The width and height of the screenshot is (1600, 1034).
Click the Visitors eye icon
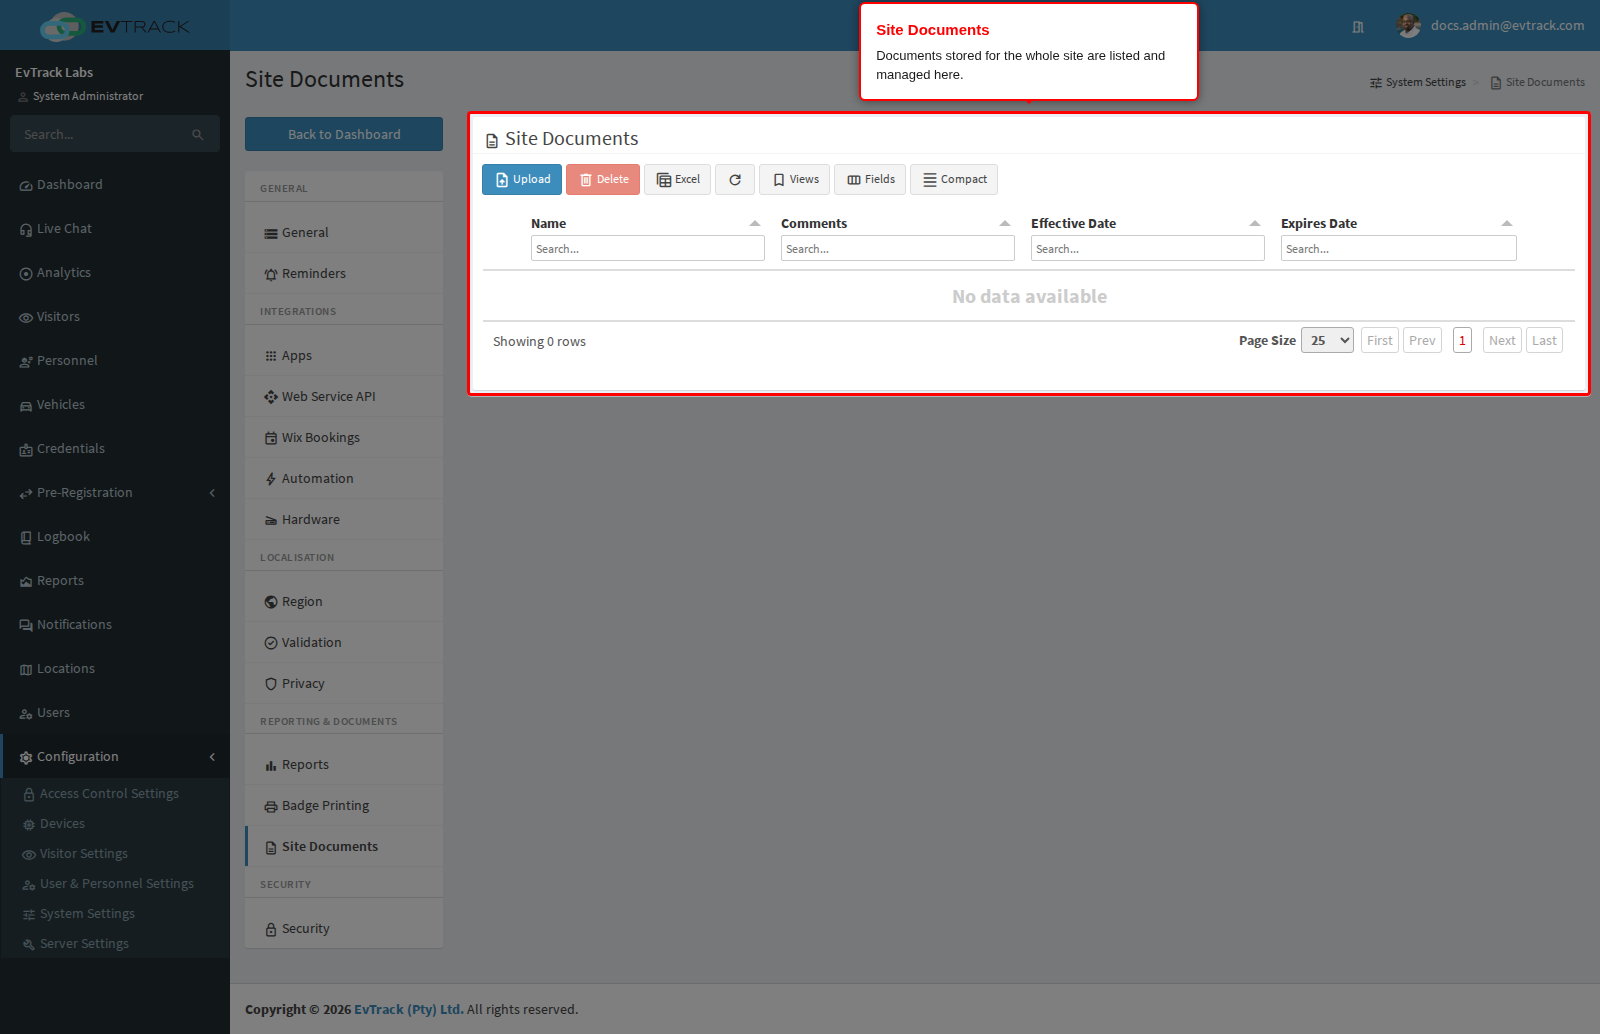[x=26, y=318]
